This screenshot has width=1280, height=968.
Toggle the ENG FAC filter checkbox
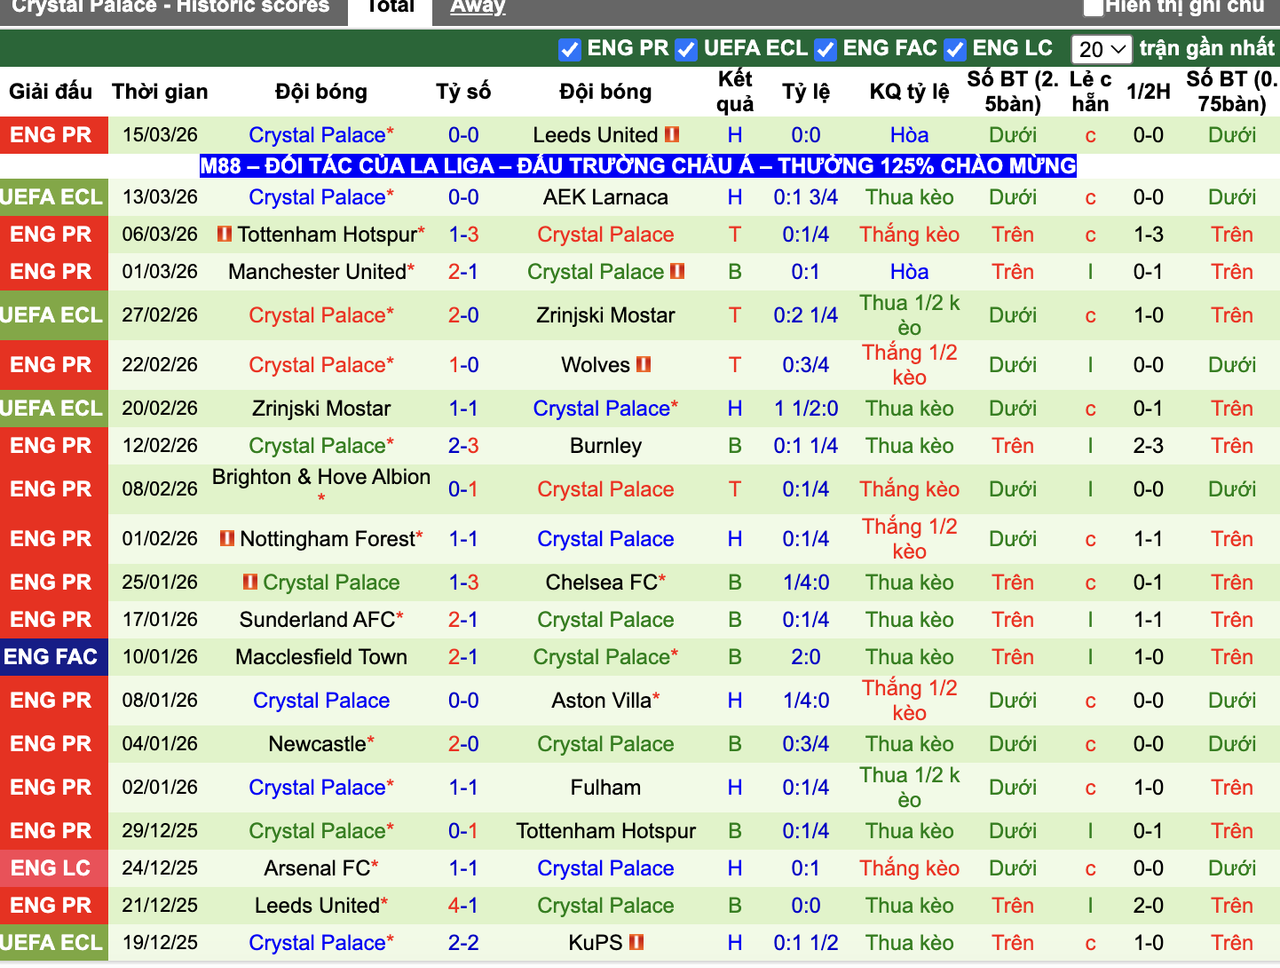tap(826, 49)
